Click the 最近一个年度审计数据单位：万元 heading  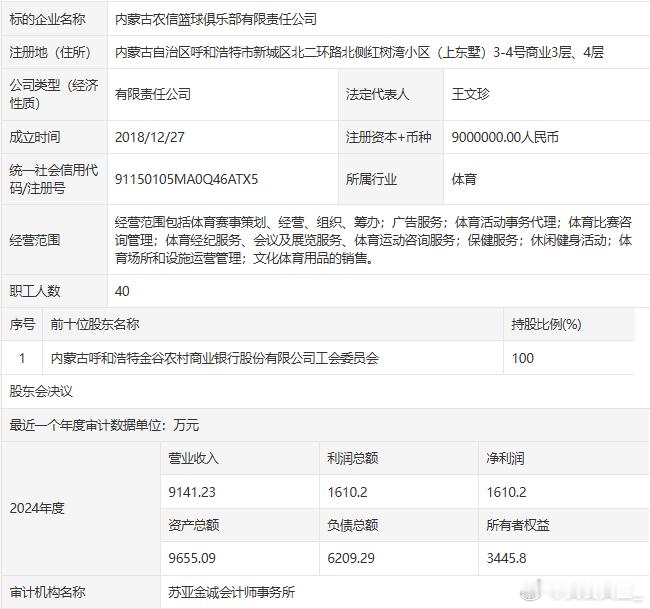104,425
